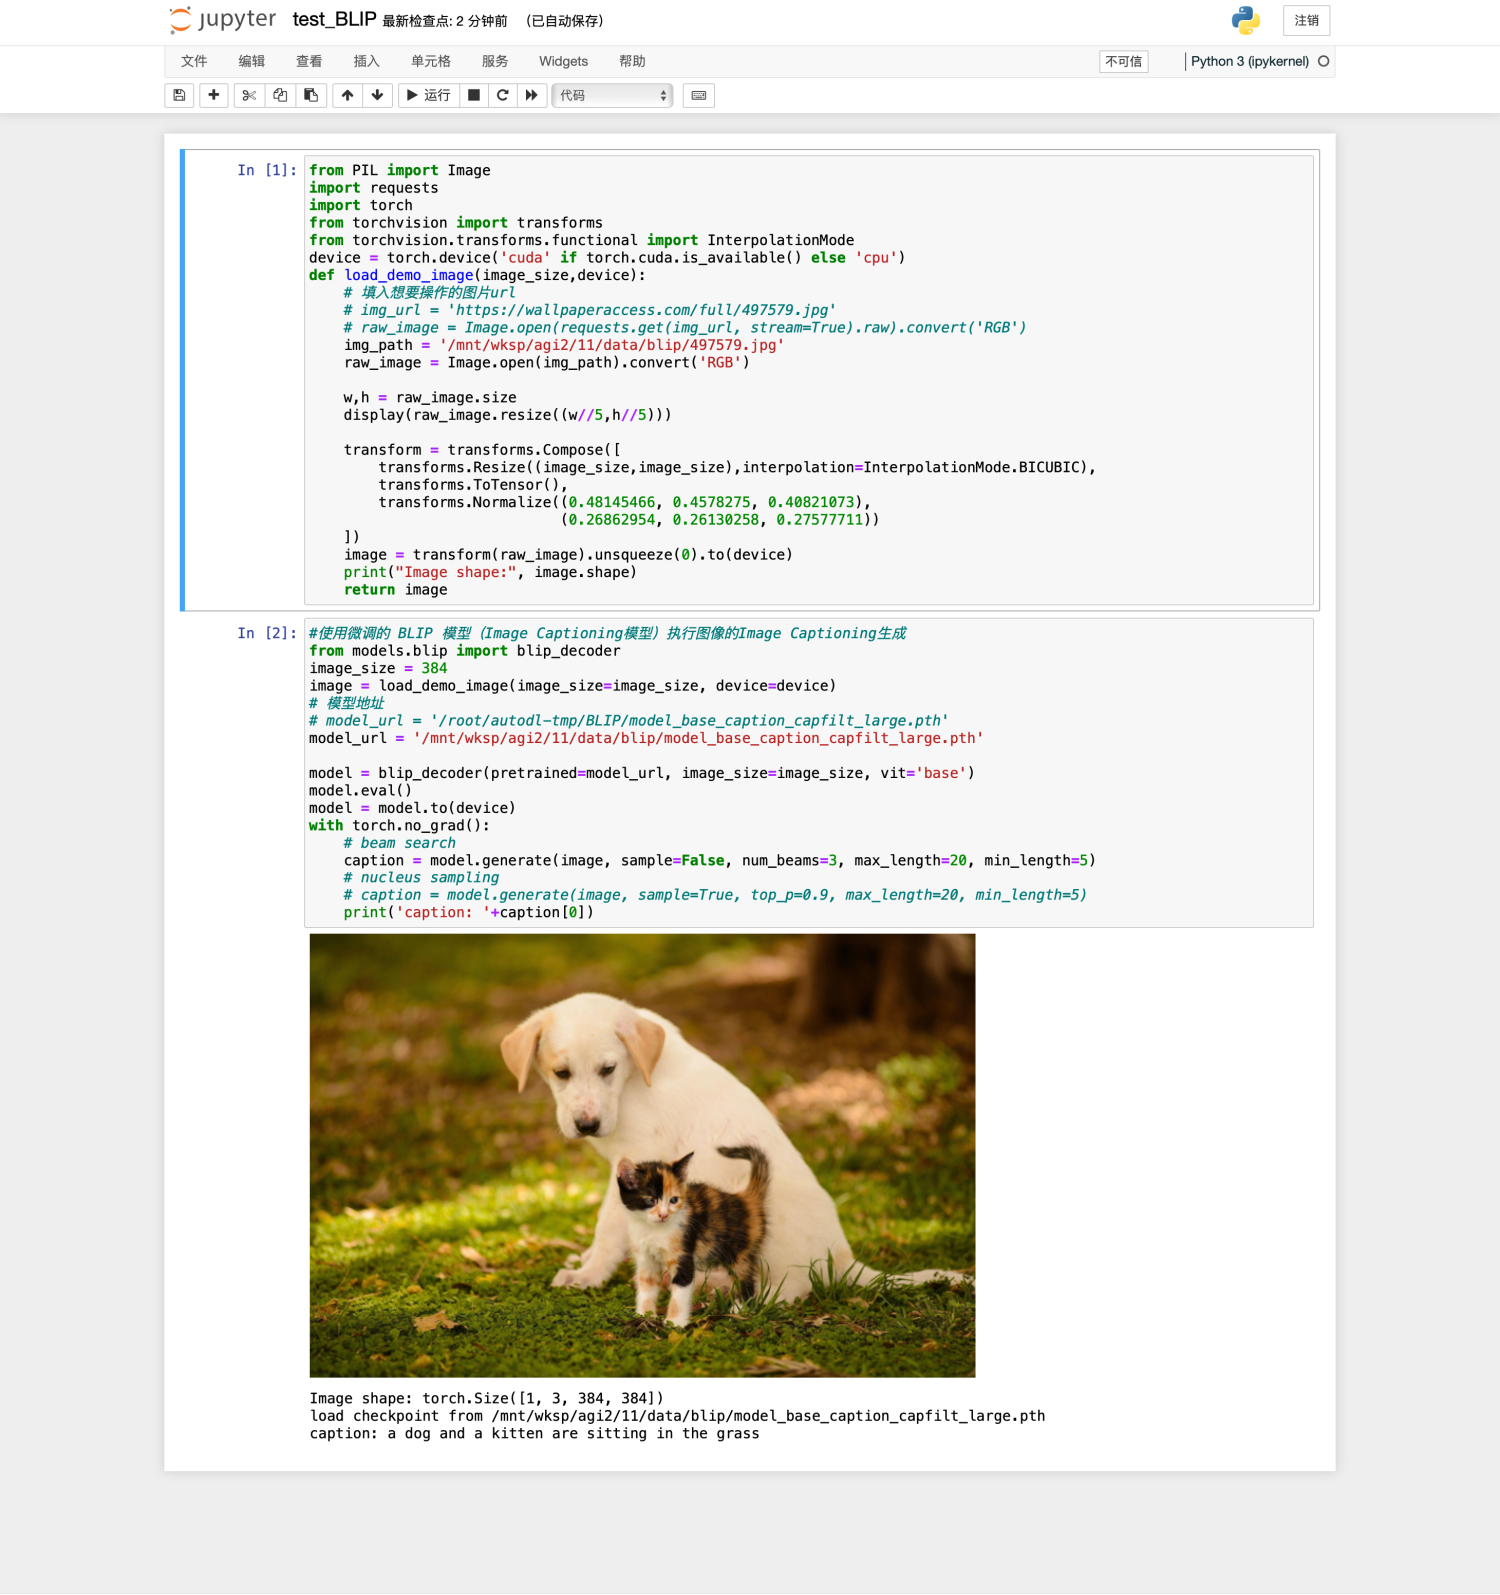
Task: Click the (已自动保存) autosave status text
Action: 565,21
